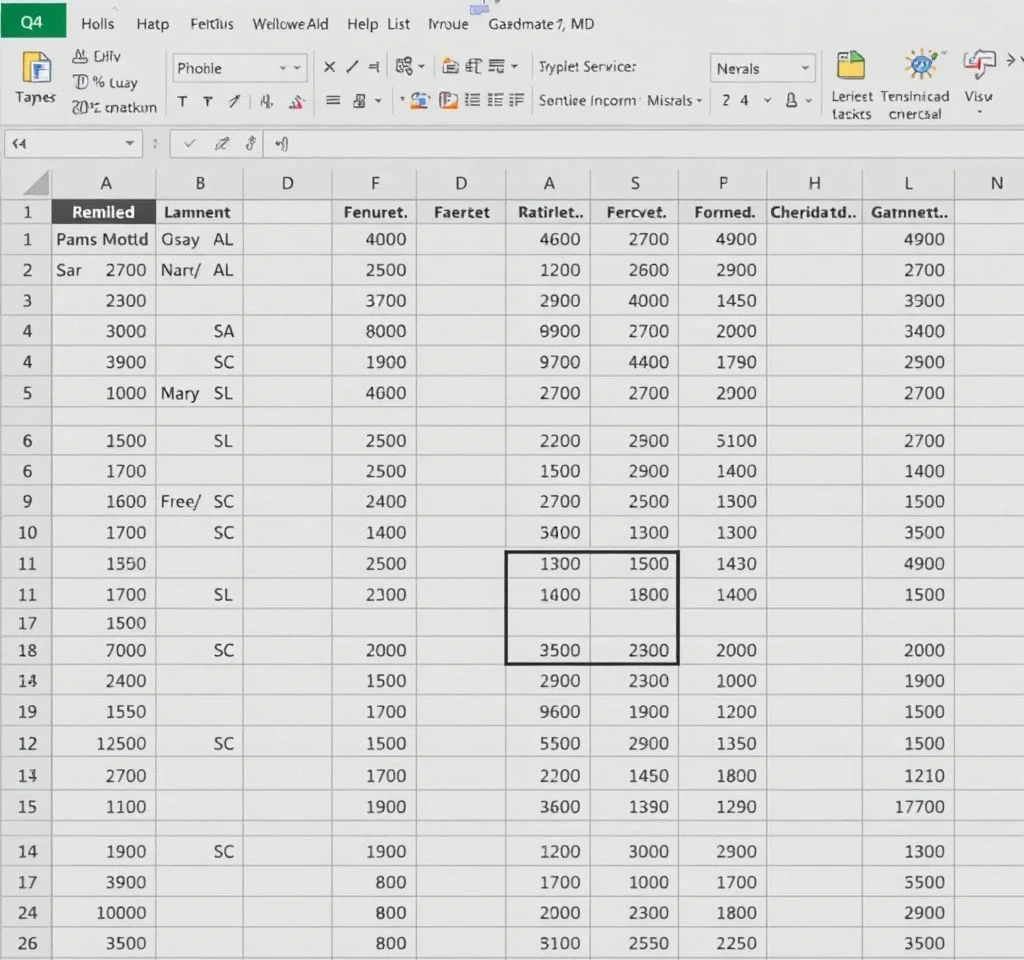Select the Remiled header cell
Image resolution: width=1024 pixels, height=960 pixels.
[x=103, y=212]
